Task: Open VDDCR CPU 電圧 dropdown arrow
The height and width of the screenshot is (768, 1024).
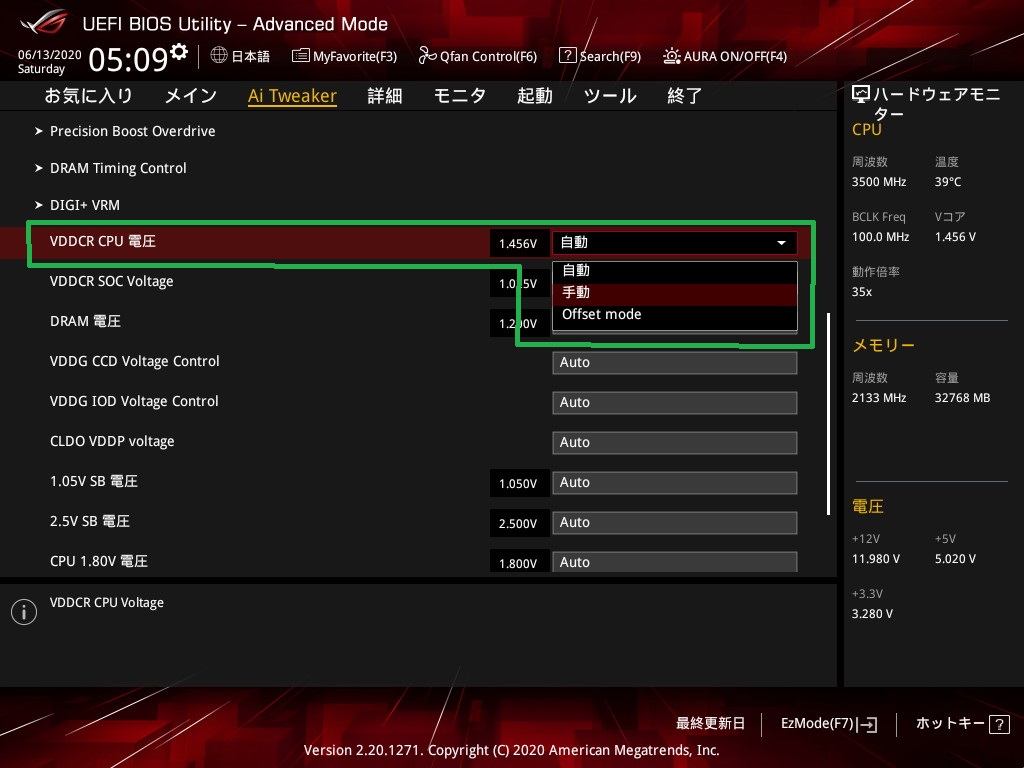Action: point(781,243)
